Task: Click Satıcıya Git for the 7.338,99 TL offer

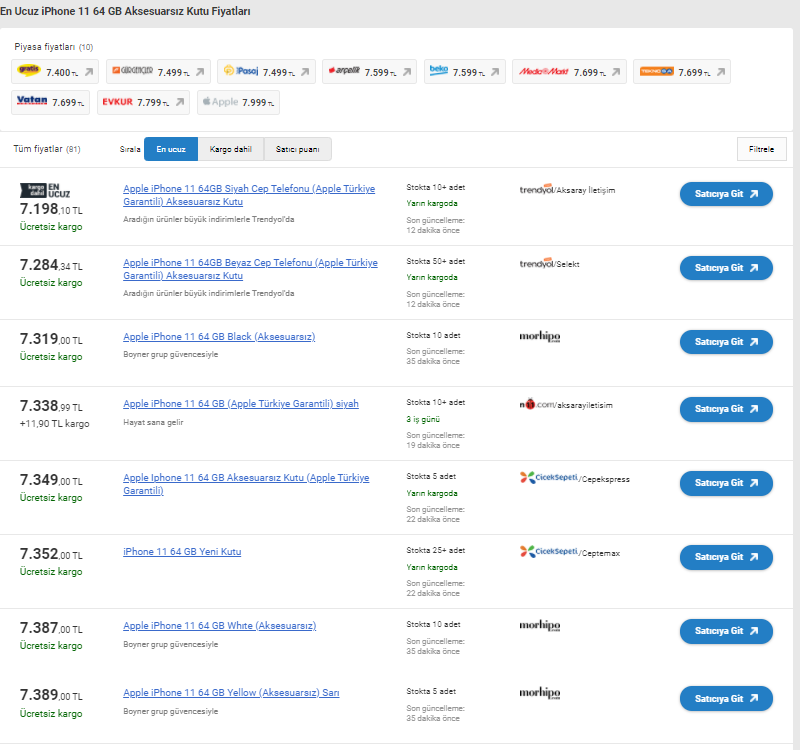Action: [x=726, y=409]
